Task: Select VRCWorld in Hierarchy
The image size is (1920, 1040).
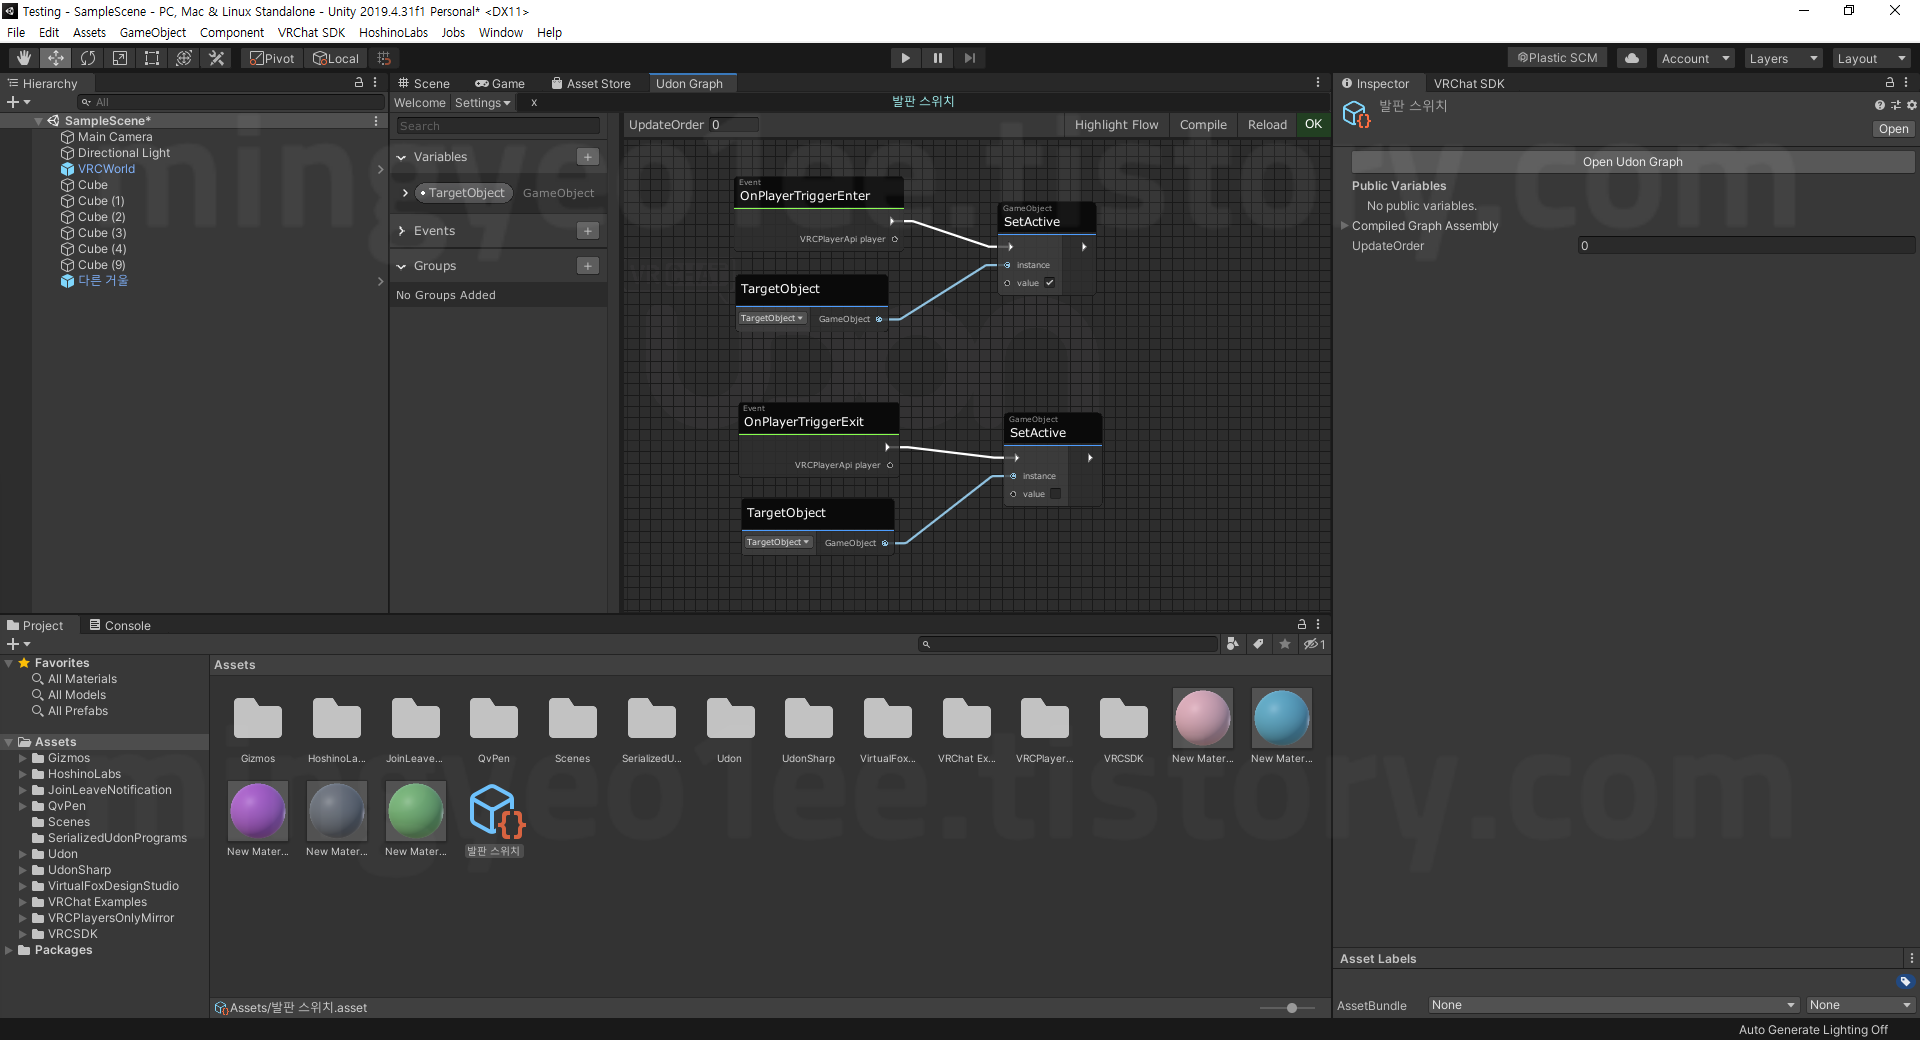Action: point(106,169)
